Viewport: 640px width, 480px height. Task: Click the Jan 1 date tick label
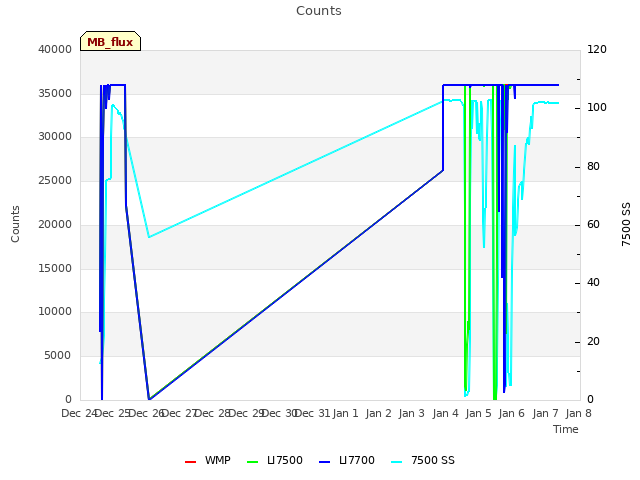[x=345, y=413]
